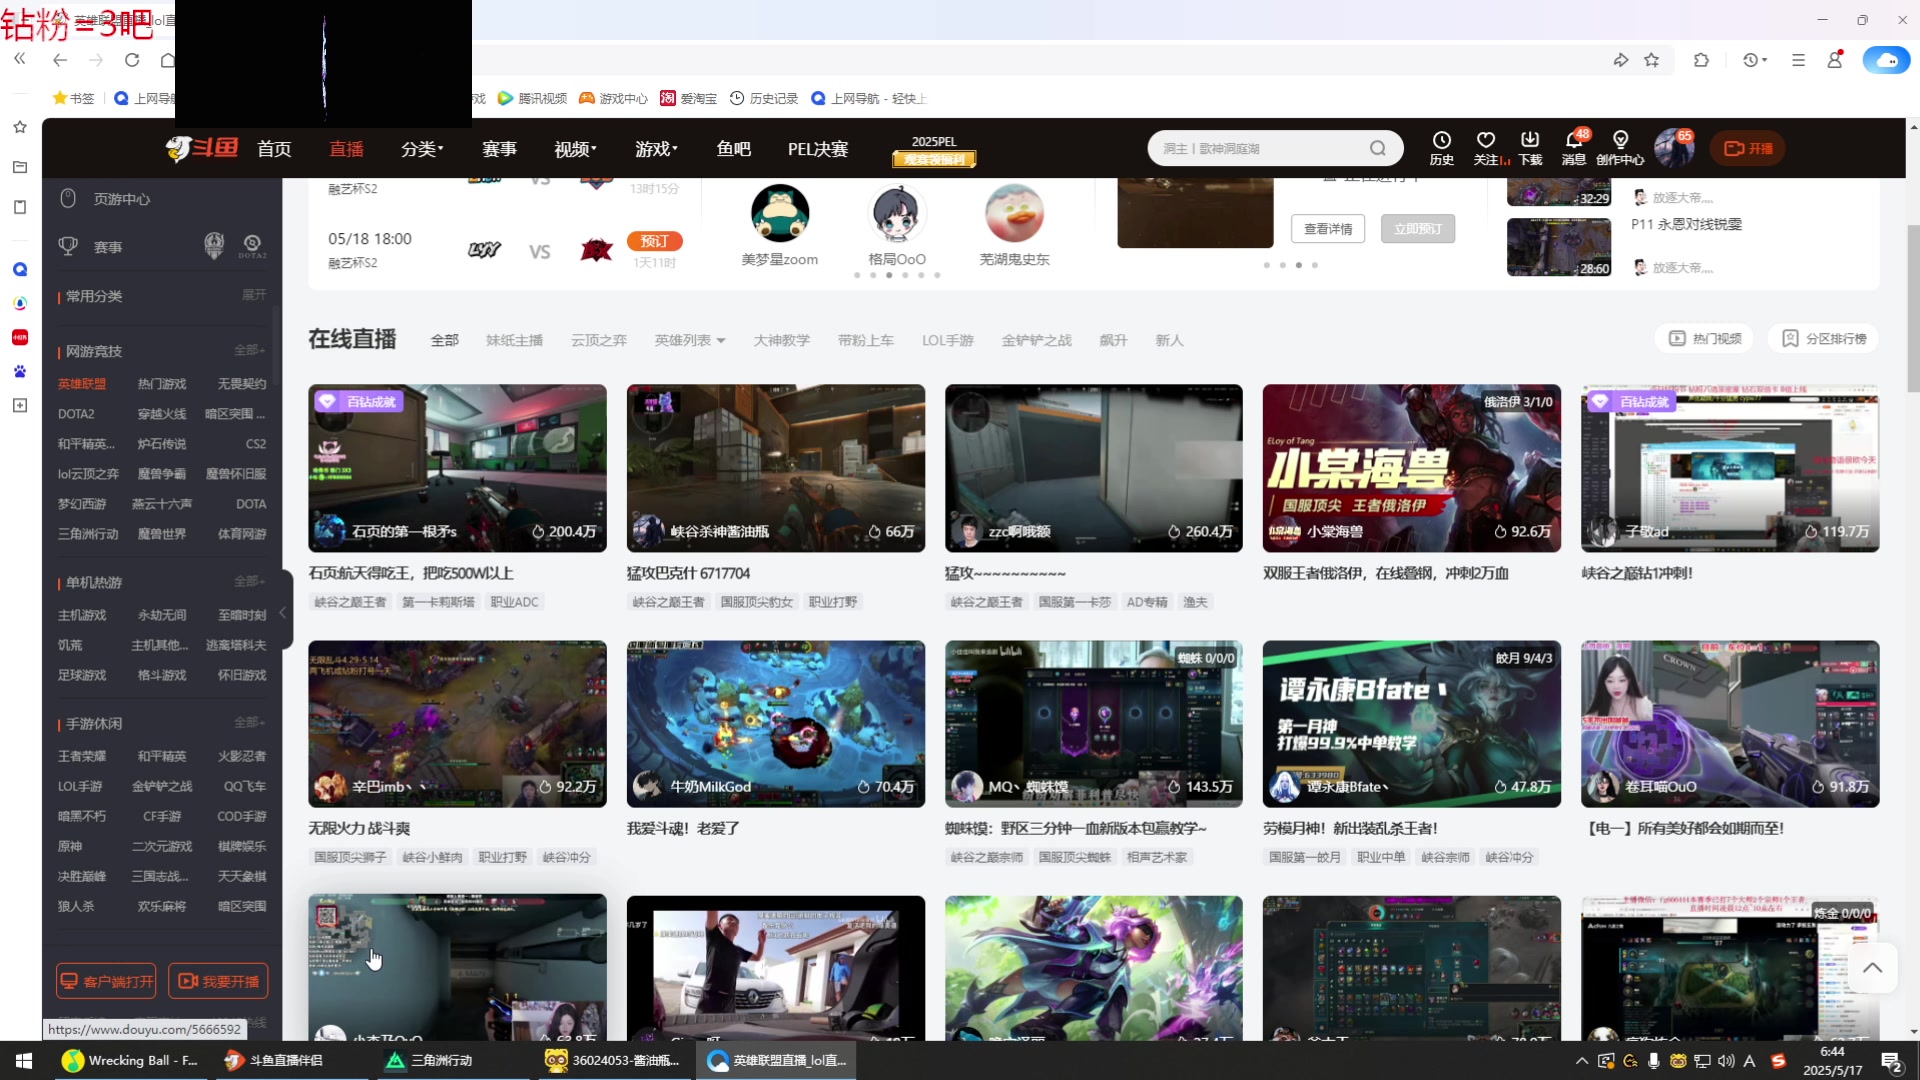The height and width of the screenshot is (1080, 1920).
Task: Open 热门视频 button
Action: coord(1705,339)
